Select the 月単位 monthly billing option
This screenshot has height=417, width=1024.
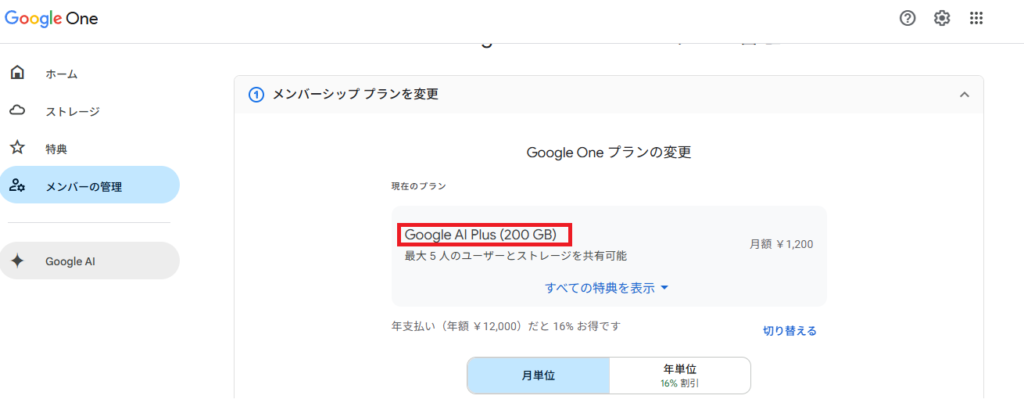point(538,376)
